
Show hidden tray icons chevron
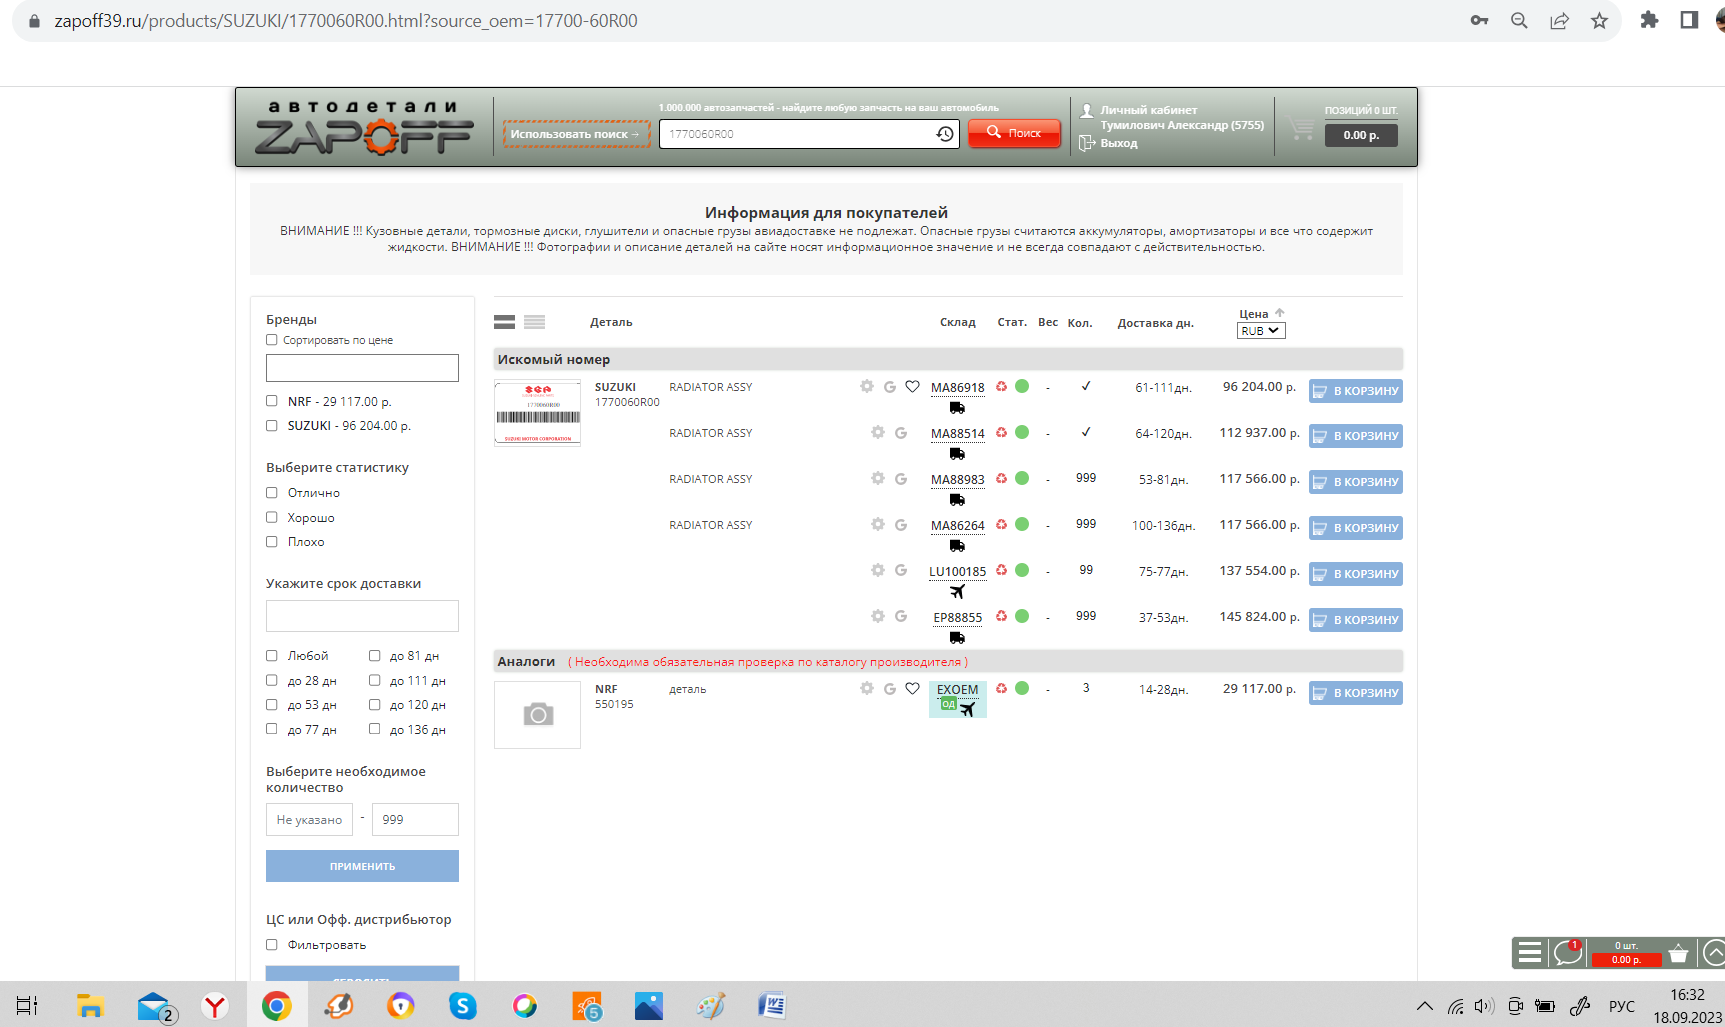(x=1425, y=1006)
